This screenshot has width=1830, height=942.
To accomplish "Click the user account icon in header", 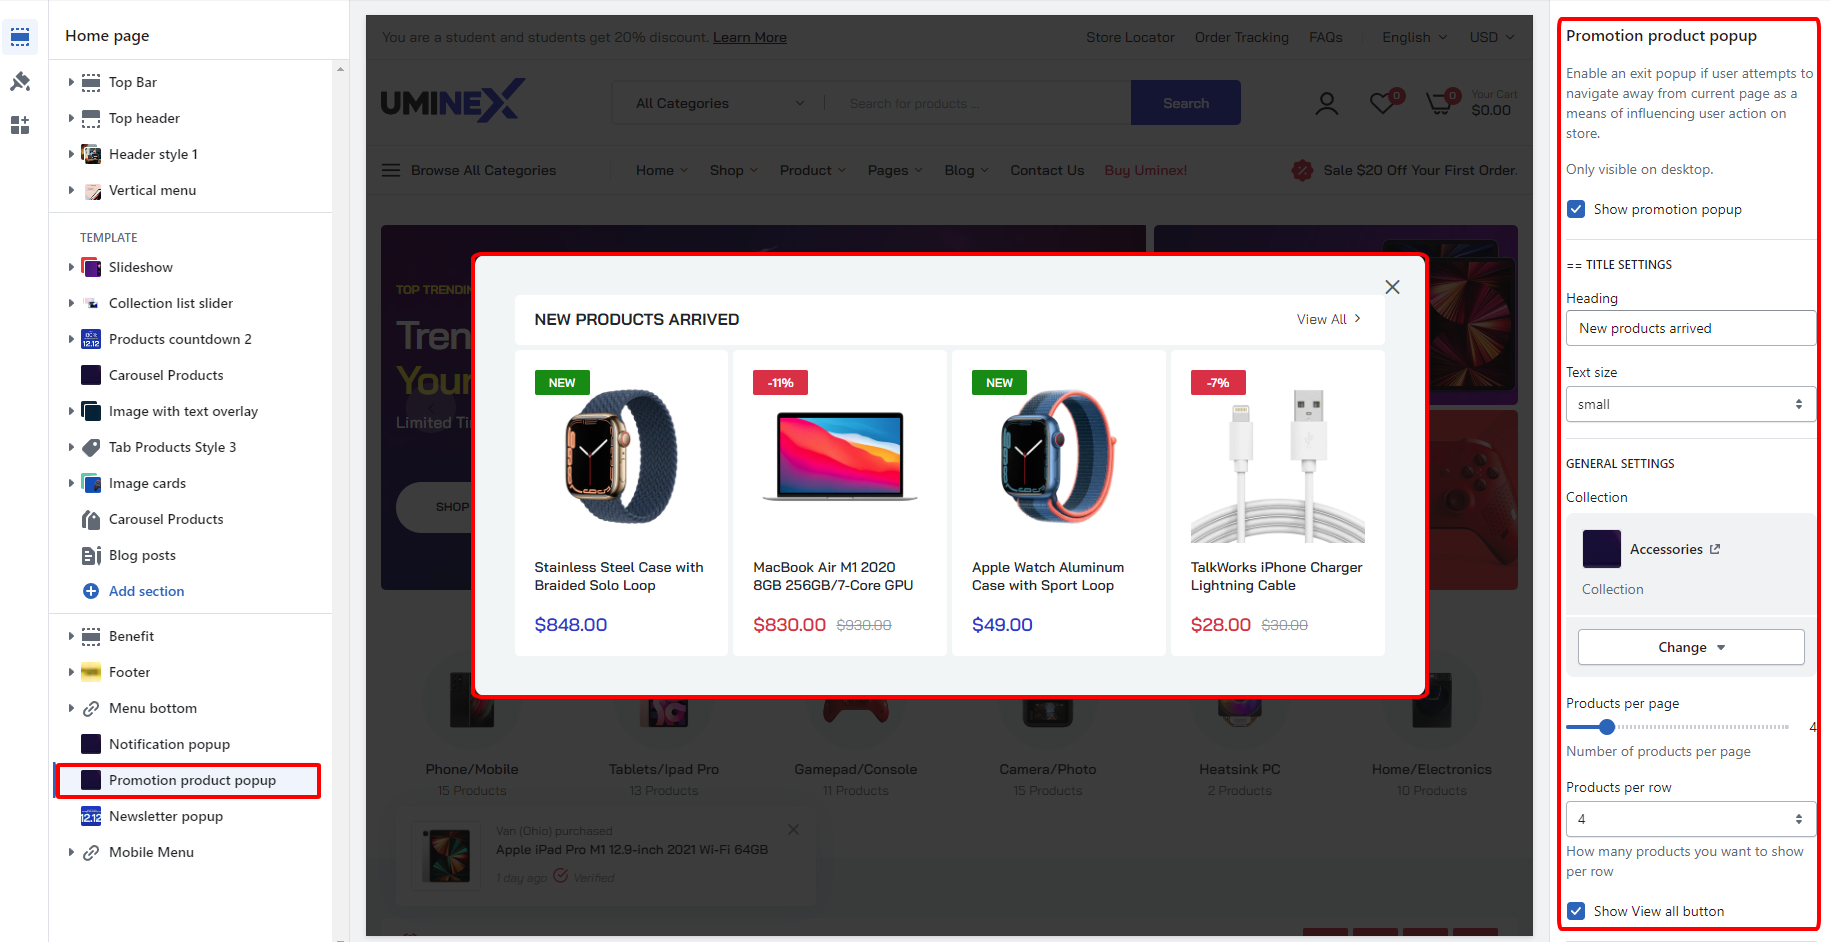I will 1327,103.
